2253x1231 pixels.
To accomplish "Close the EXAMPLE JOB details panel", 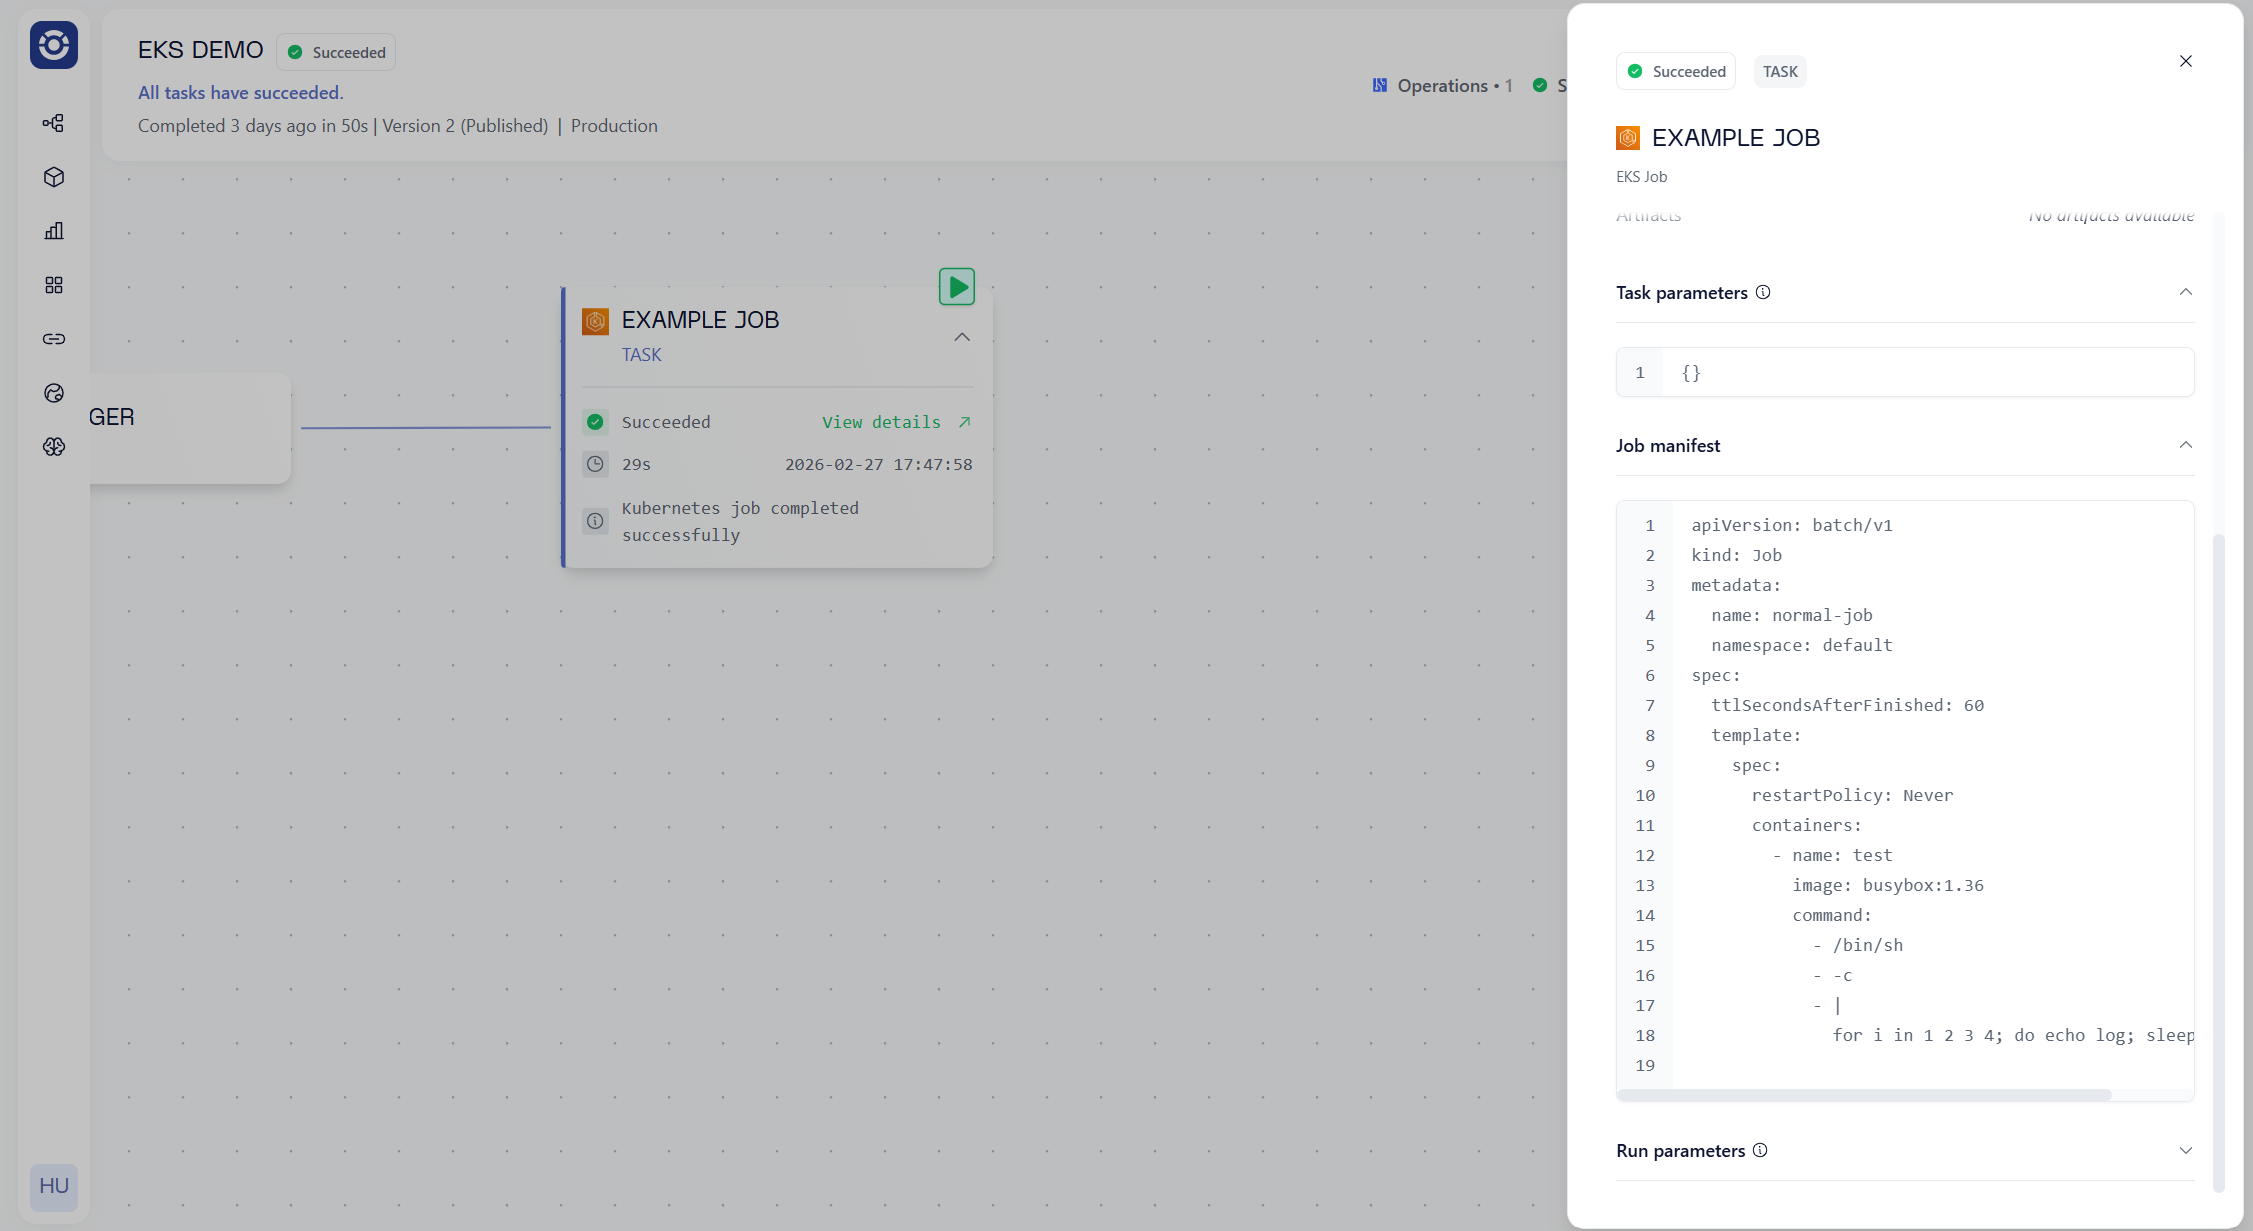I will (2185, 61).
